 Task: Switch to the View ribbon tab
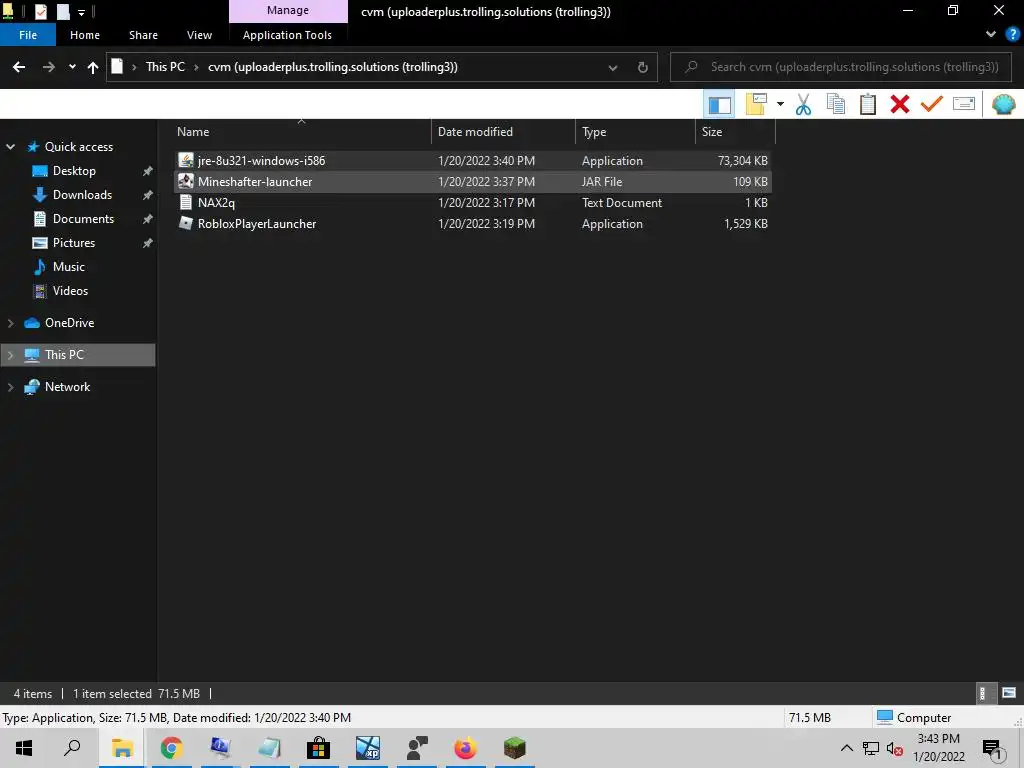coord(199,35)
